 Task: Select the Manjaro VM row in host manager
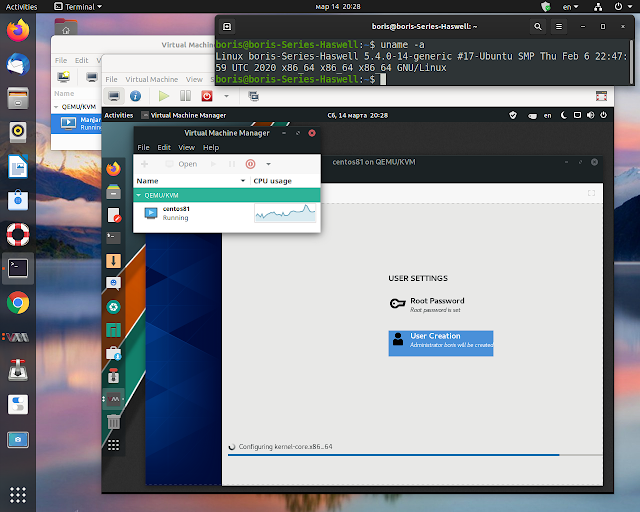[76, 123]
